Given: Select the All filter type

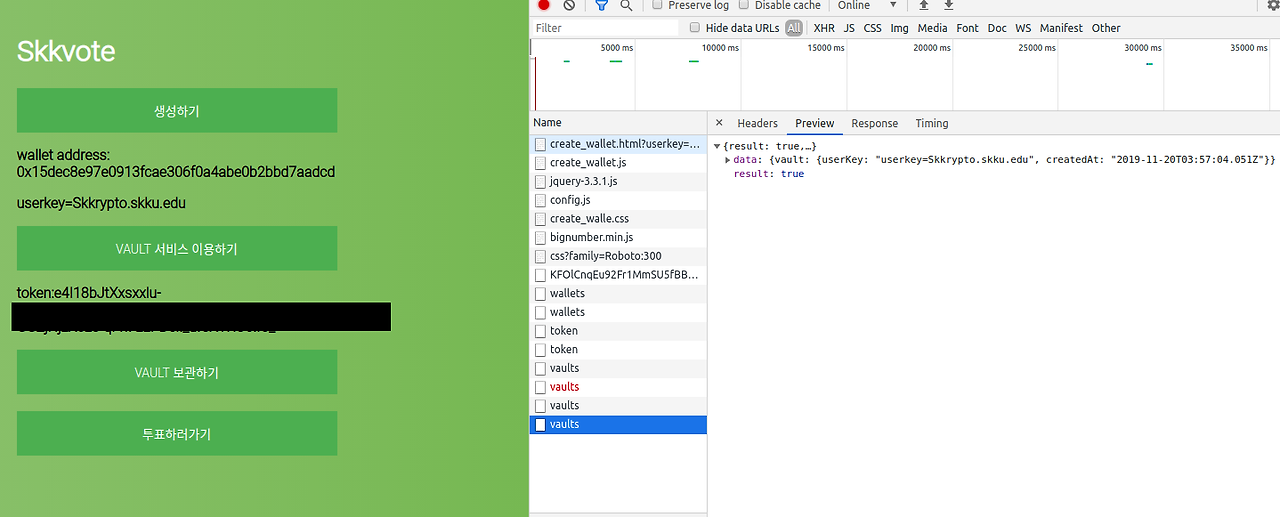Looking at the screenshot, I should click(x=794, y=28).
